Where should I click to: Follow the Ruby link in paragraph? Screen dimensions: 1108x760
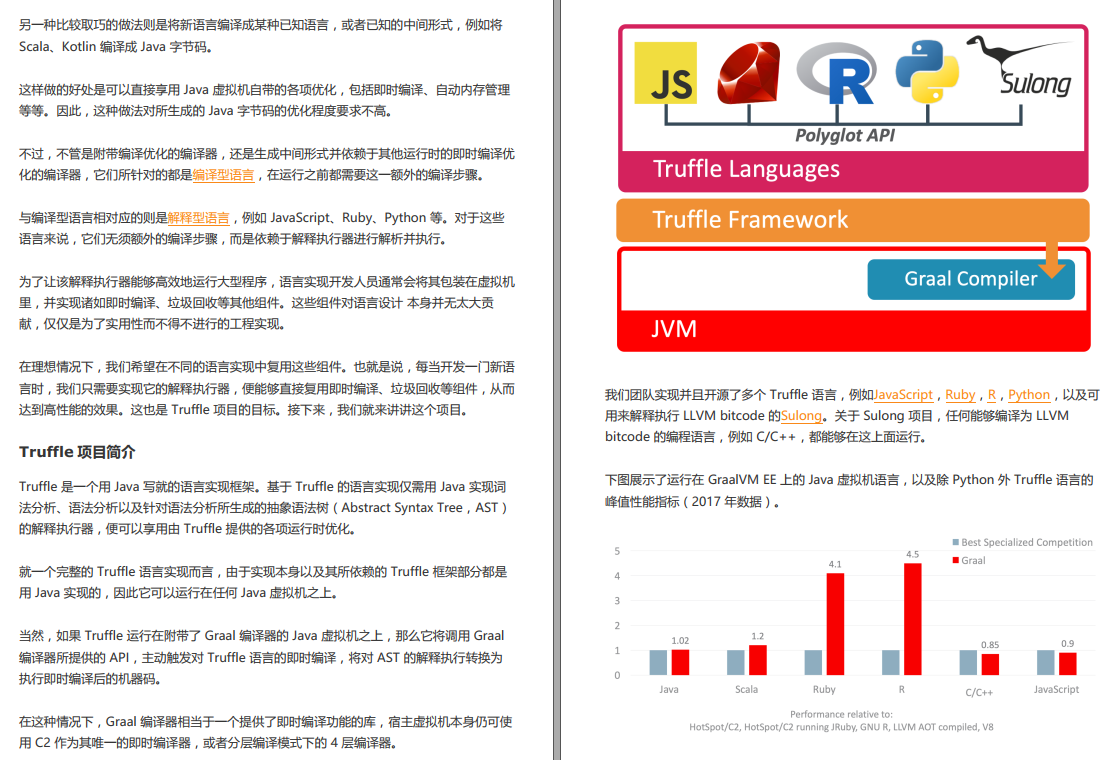960,395
